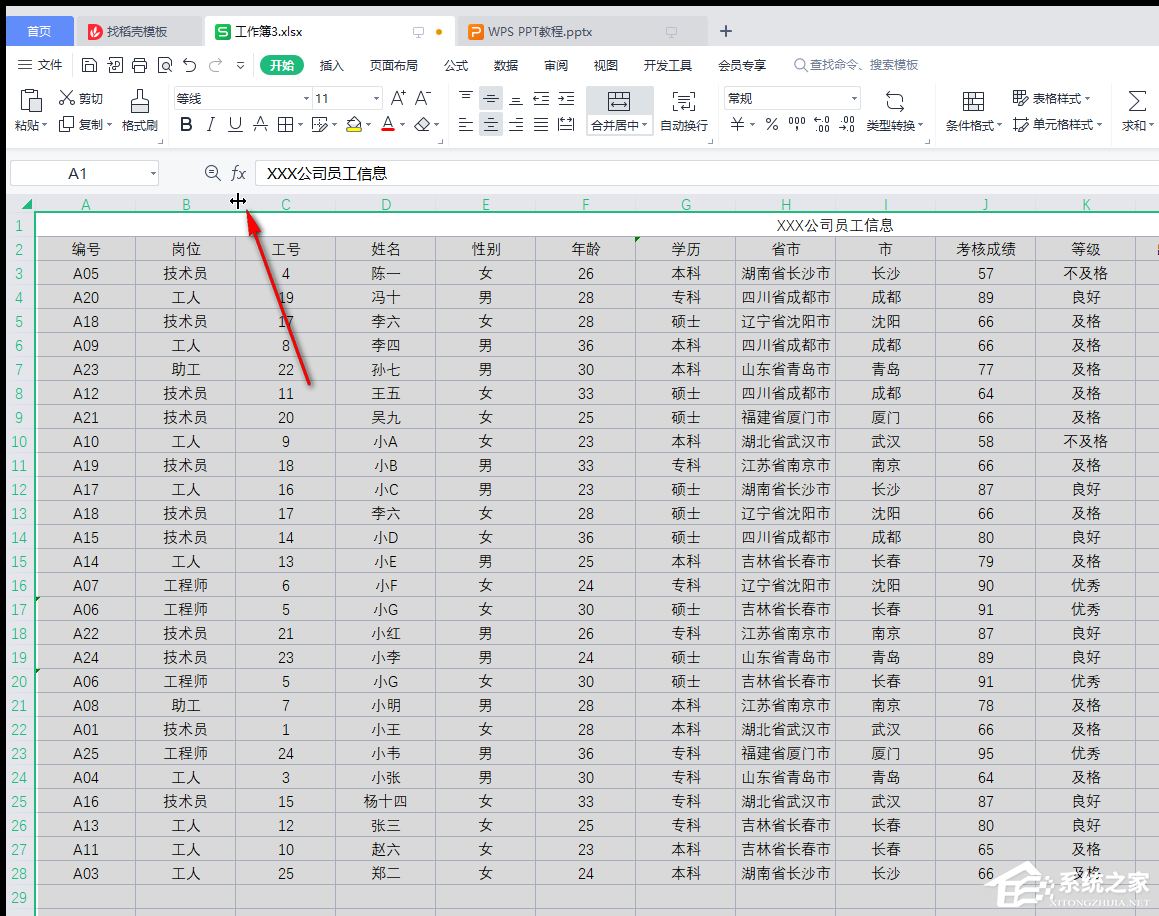Click the Print icon in quick toolbar
Viewport: 1159px width, 916px height.
140,65
